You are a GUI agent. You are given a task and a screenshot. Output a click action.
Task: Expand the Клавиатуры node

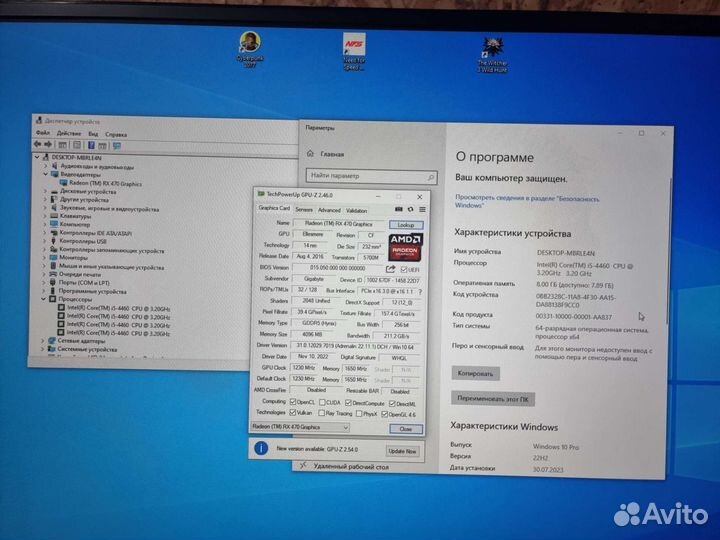coord(45,216)
